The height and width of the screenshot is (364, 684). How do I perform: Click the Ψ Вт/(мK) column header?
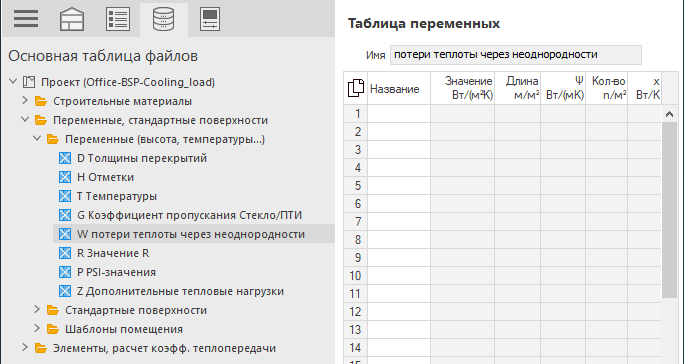click(563, 88)
